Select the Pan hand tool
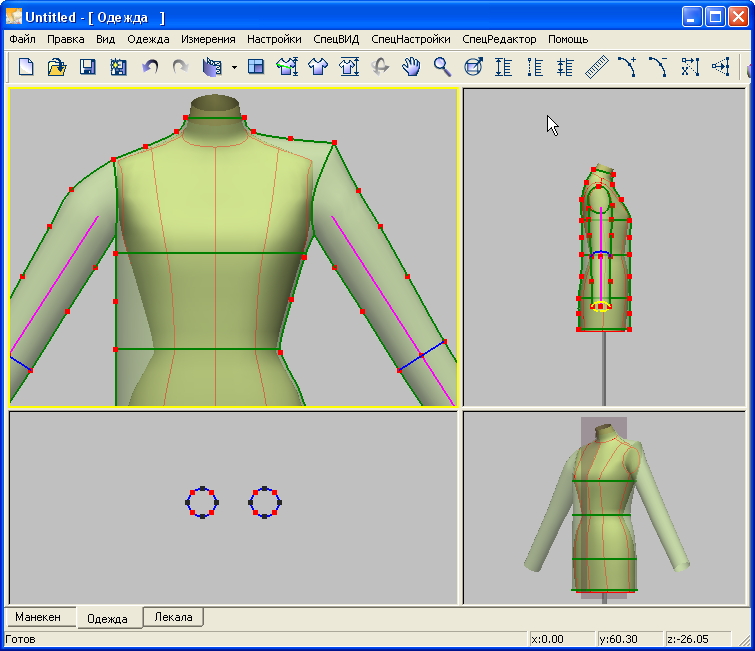Screen dimensions: 755x651 point(411,67)
